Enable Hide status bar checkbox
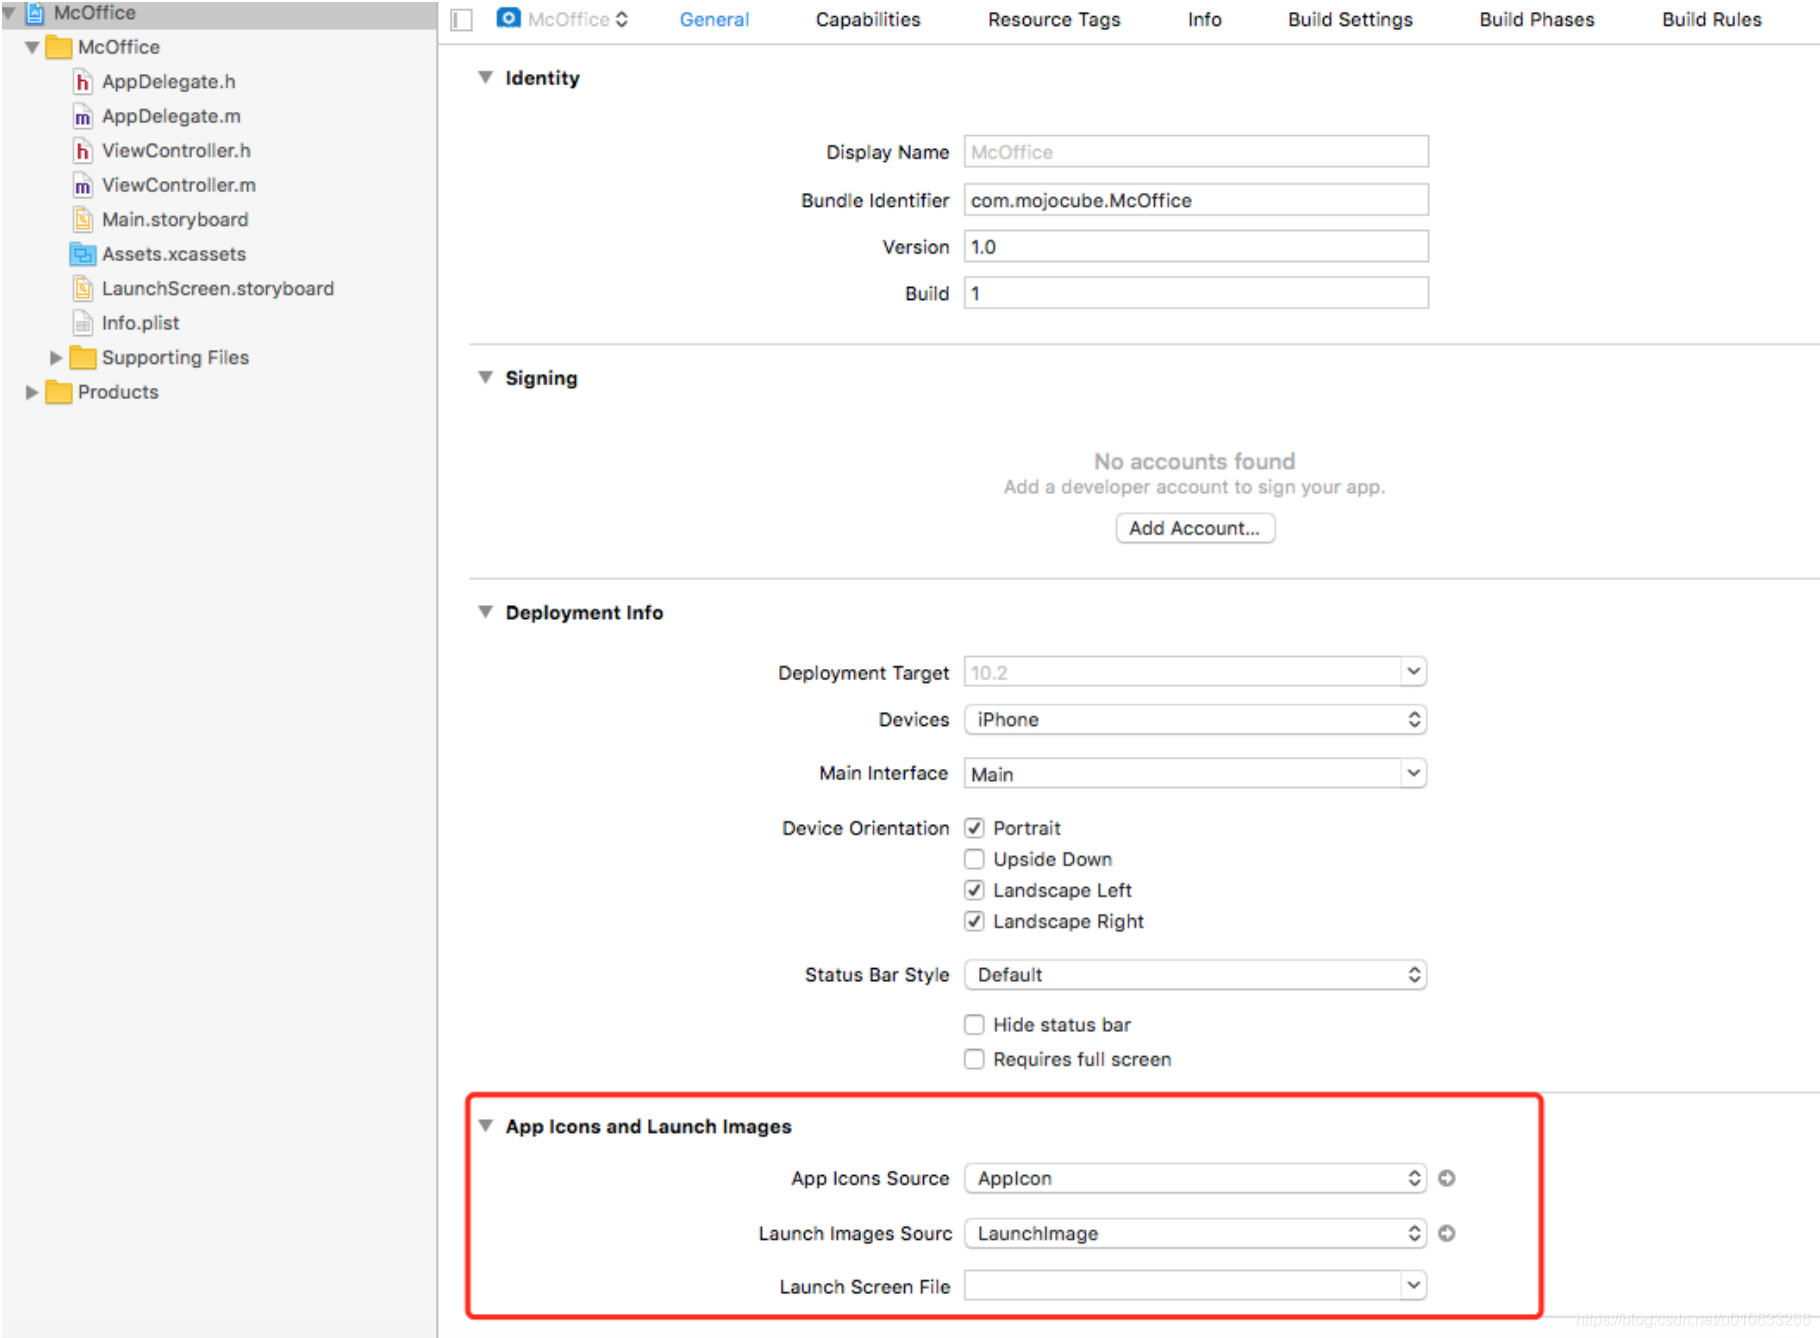Viewport: 1820px width, 1338px height. 974,1025
